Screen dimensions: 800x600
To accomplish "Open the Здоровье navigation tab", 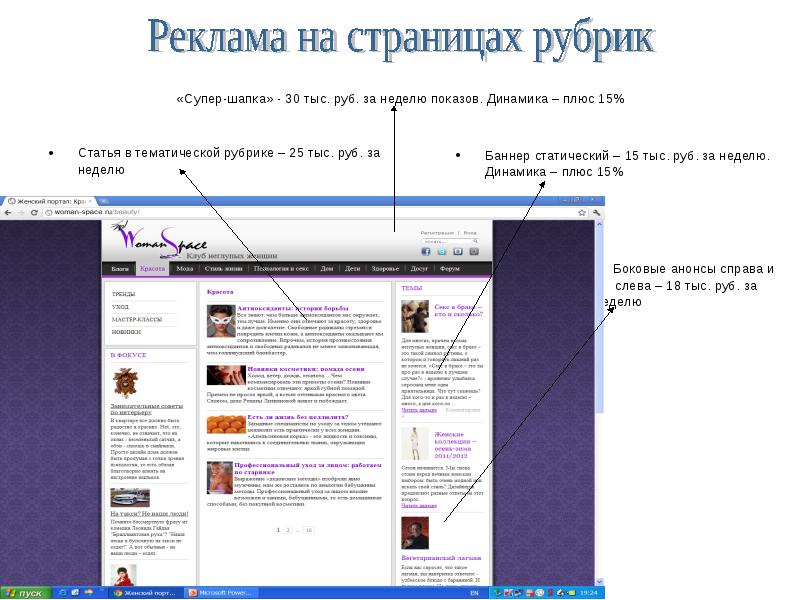I will pyautogui.click(x=385, y=269).
